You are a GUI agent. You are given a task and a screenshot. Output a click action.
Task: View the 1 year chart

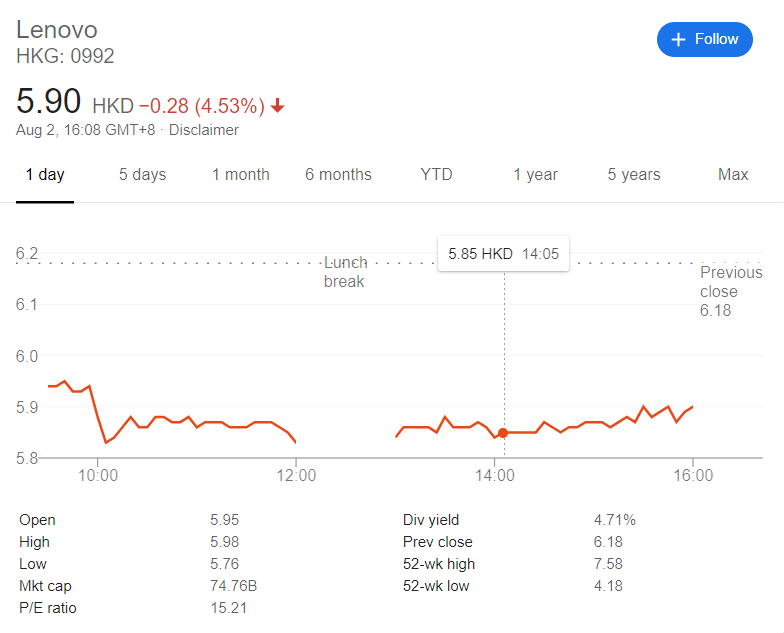point(535,175)
